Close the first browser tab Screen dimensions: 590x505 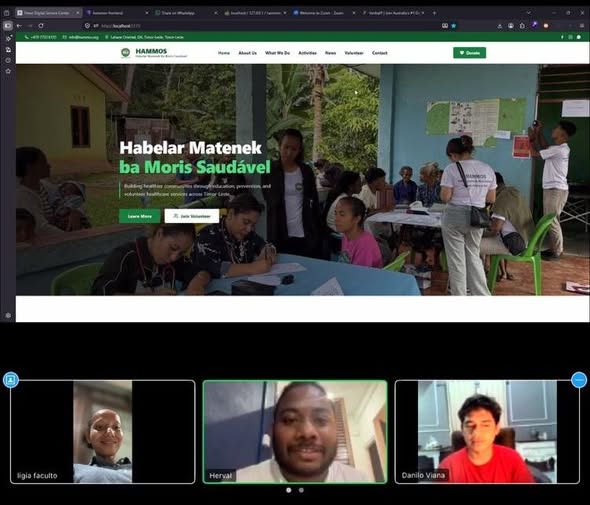78,13
